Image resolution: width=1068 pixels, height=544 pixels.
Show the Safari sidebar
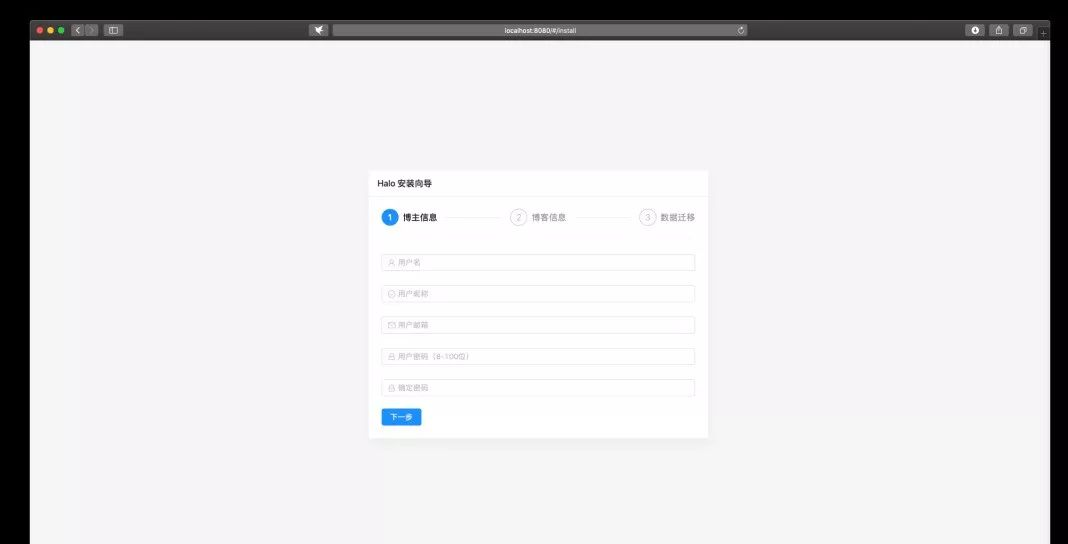[113, 30]
